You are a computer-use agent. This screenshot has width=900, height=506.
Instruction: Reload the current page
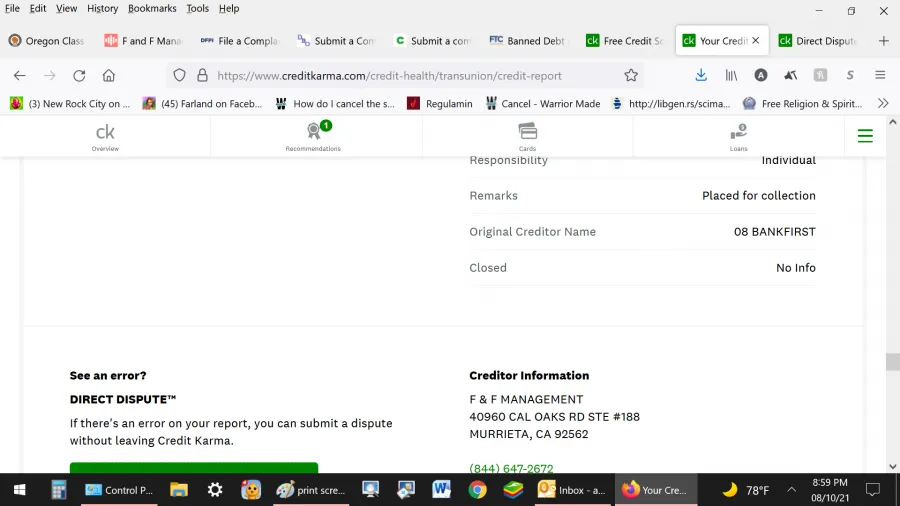coord(79,75)
